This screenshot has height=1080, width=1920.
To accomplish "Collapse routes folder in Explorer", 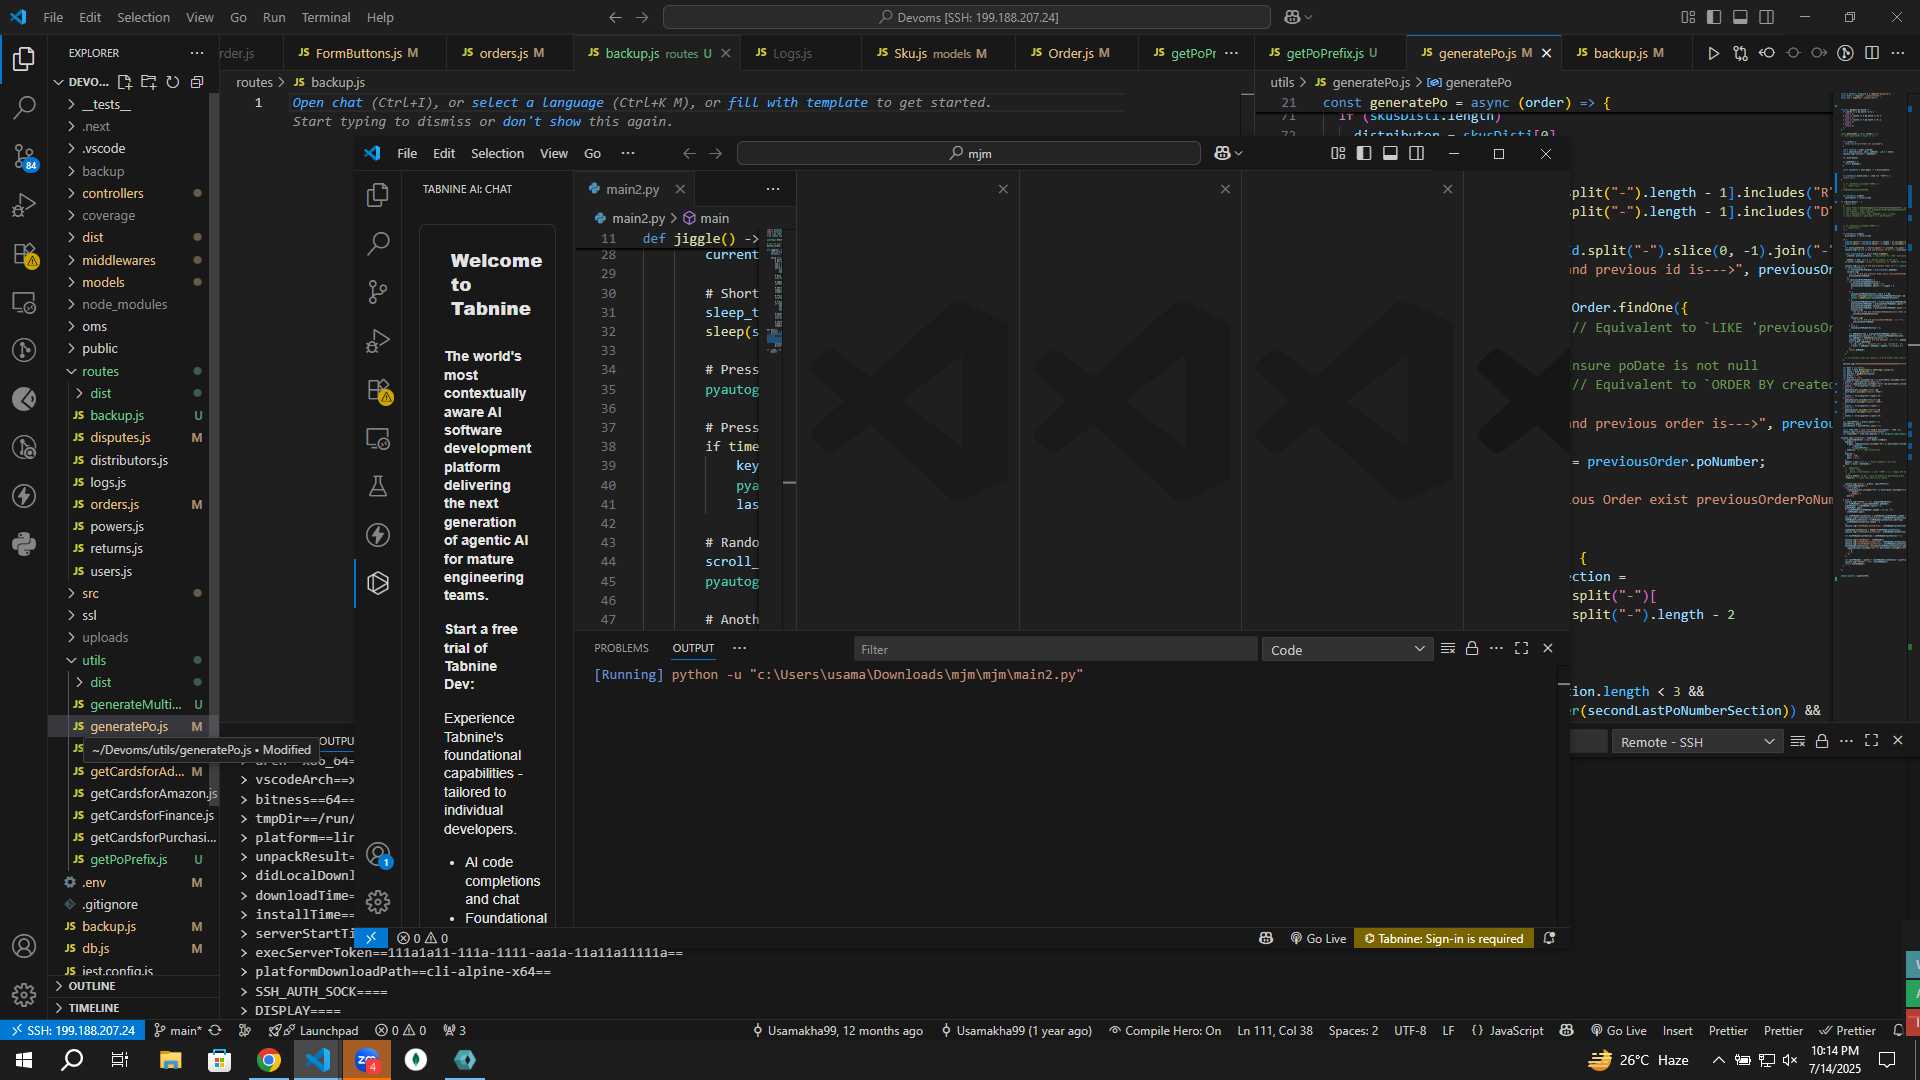I will (100, 371).
